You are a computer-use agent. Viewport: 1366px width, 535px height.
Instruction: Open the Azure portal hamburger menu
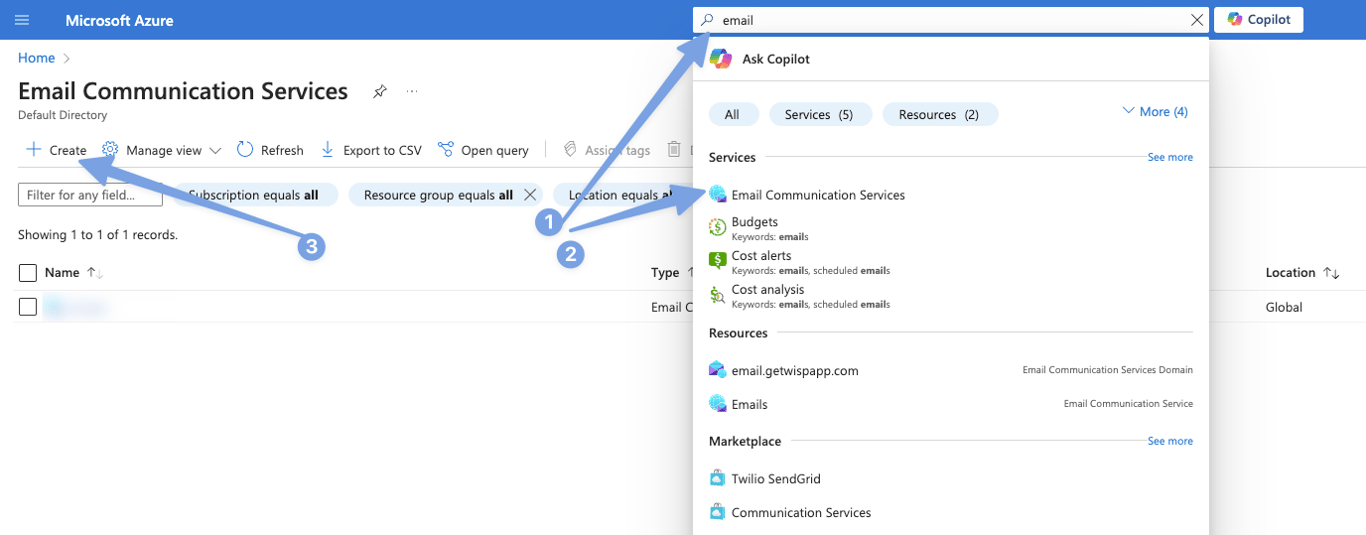(x=22, y=20)
